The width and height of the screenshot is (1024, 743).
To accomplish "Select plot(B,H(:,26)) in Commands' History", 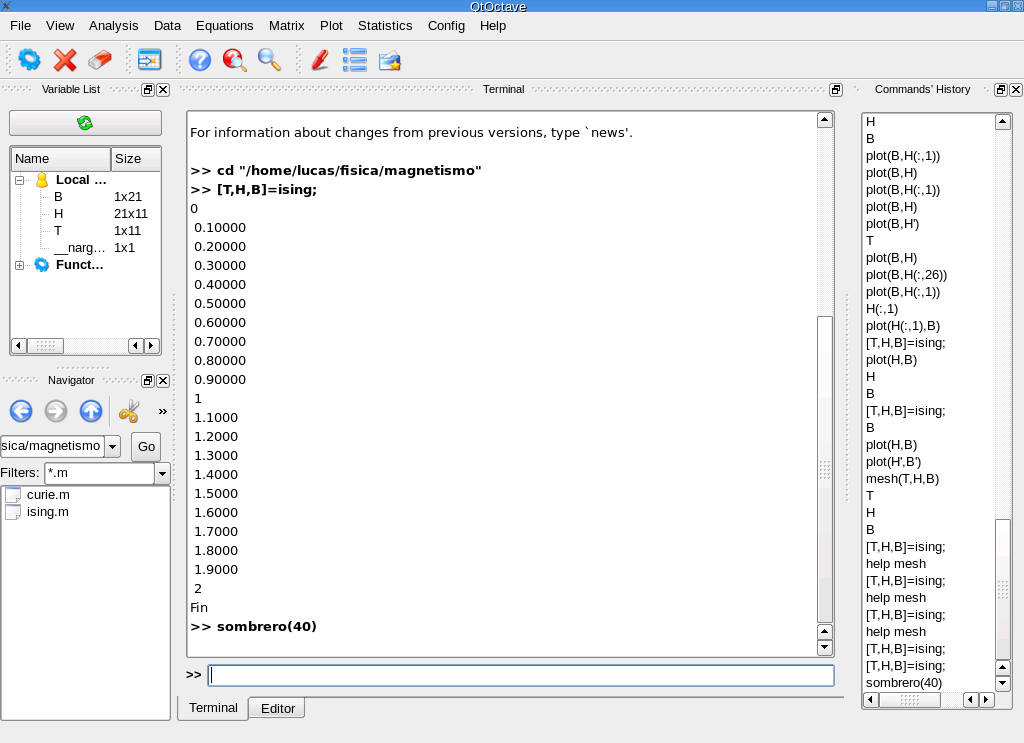I will [x=906, y=275].
